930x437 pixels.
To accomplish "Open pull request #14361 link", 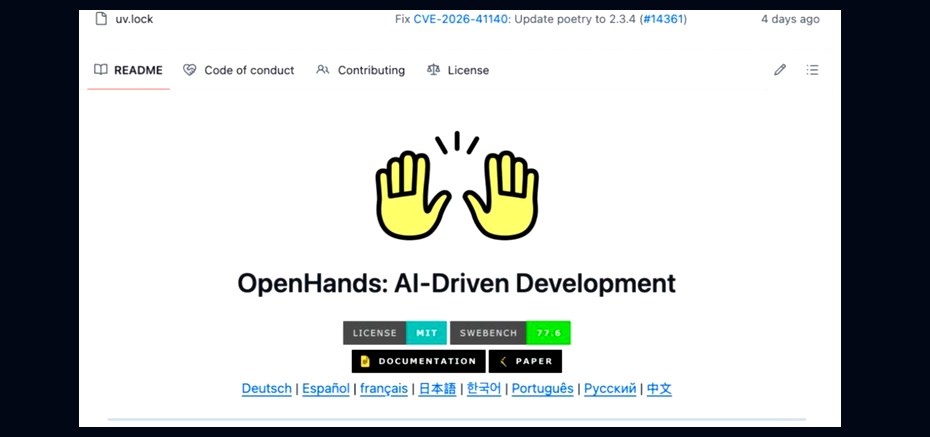I will point(663,19).
